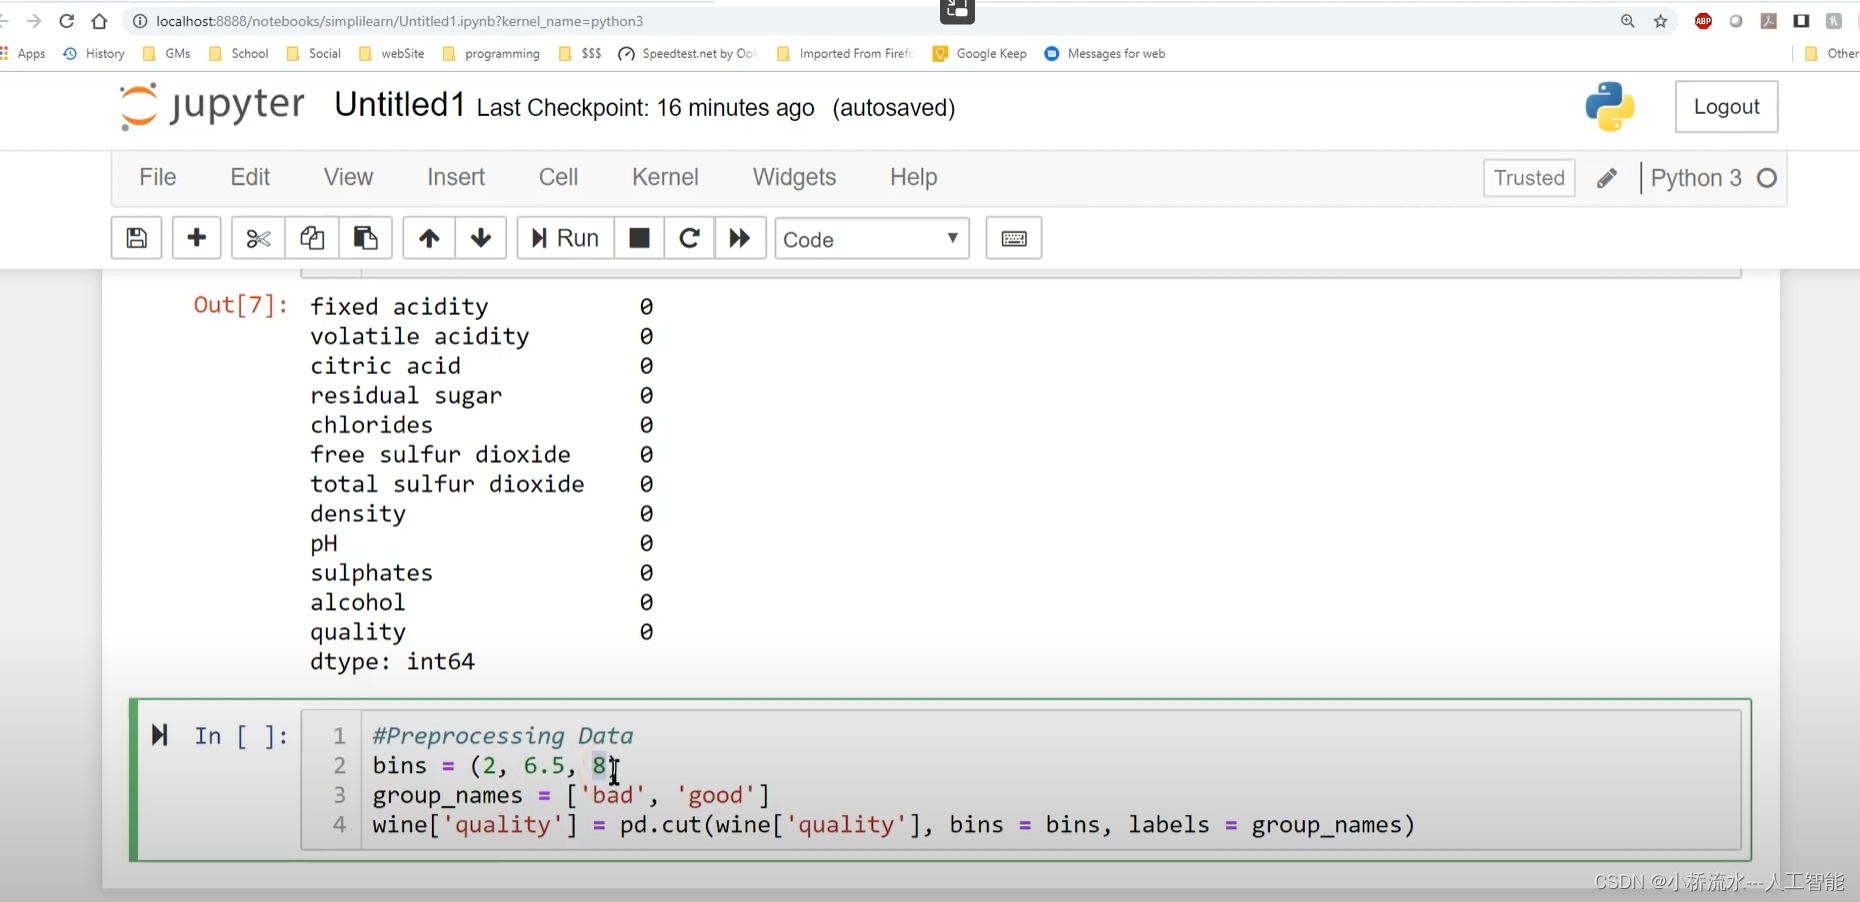
Task: Click the Jupyter logo
Action: (x=212, y=106)
